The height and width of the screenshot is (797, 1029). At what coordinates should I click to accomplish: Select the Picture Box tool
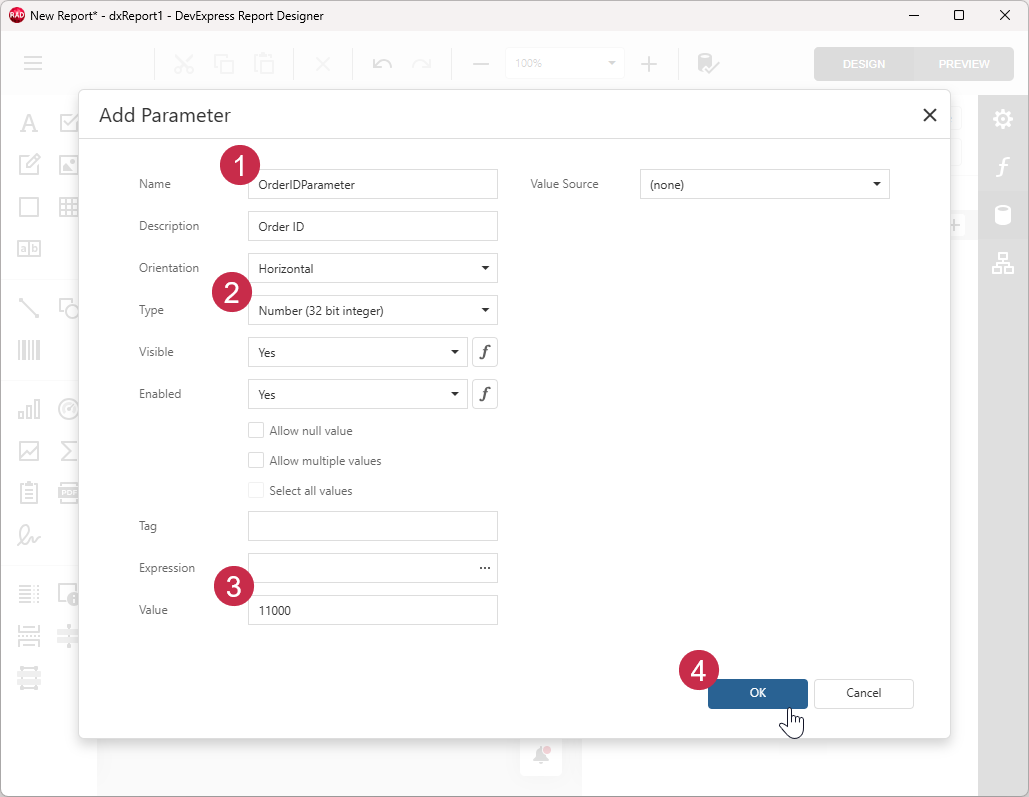click(68, 165)
